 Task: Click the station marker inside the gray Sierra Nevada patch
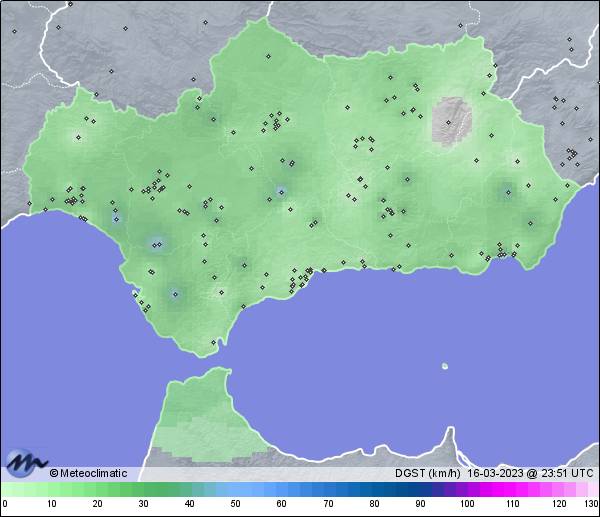(448, 122)
